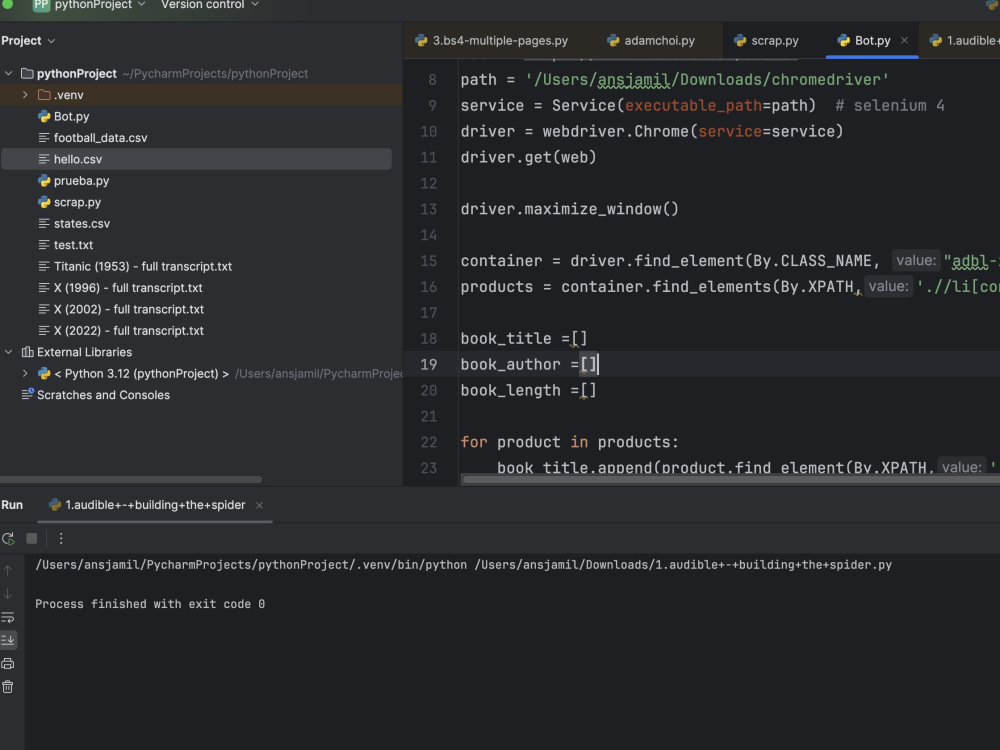Click the 'value:' inlay hint on line 15

click(916, 260)
